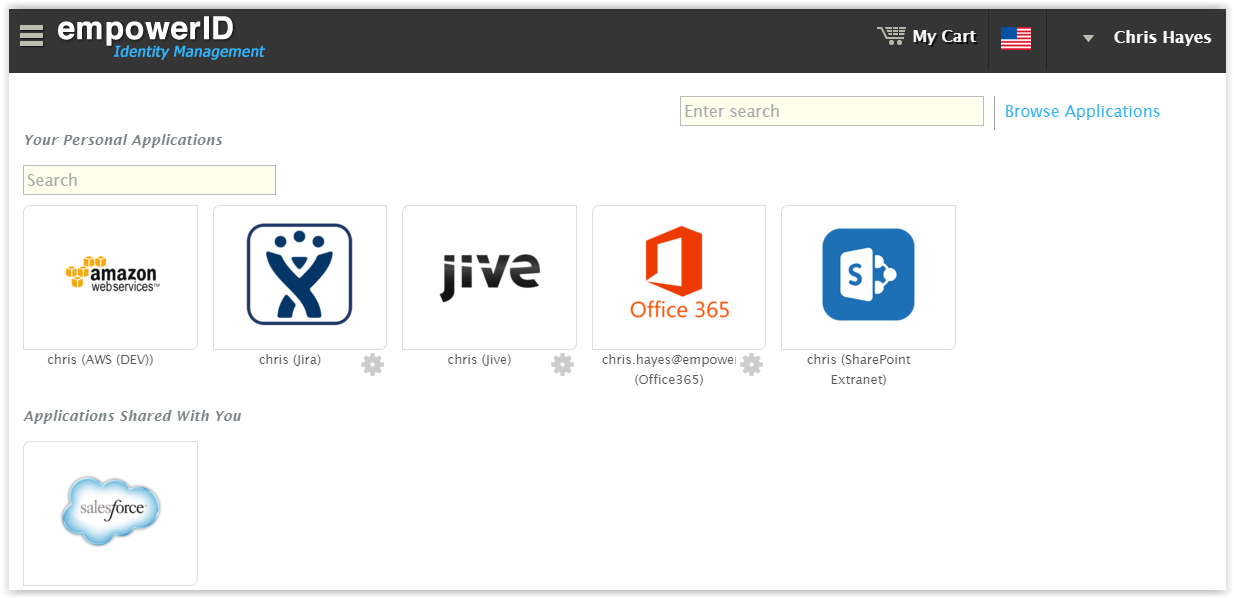Open the Browse Applications link
The width and height of the screenshot is (1234, 598).
point(1082,111)
